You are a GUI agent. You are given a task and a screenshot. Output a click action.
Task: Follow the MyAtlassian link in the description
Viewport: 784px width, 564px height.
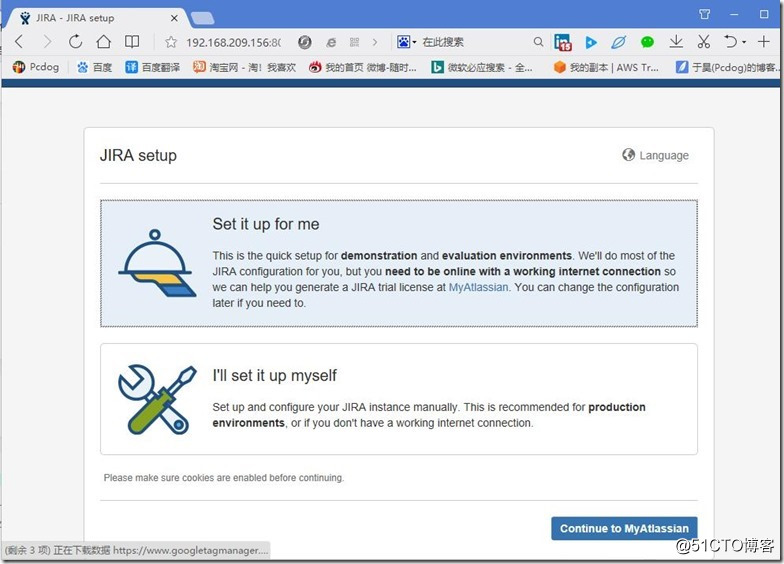pos(478,287)
